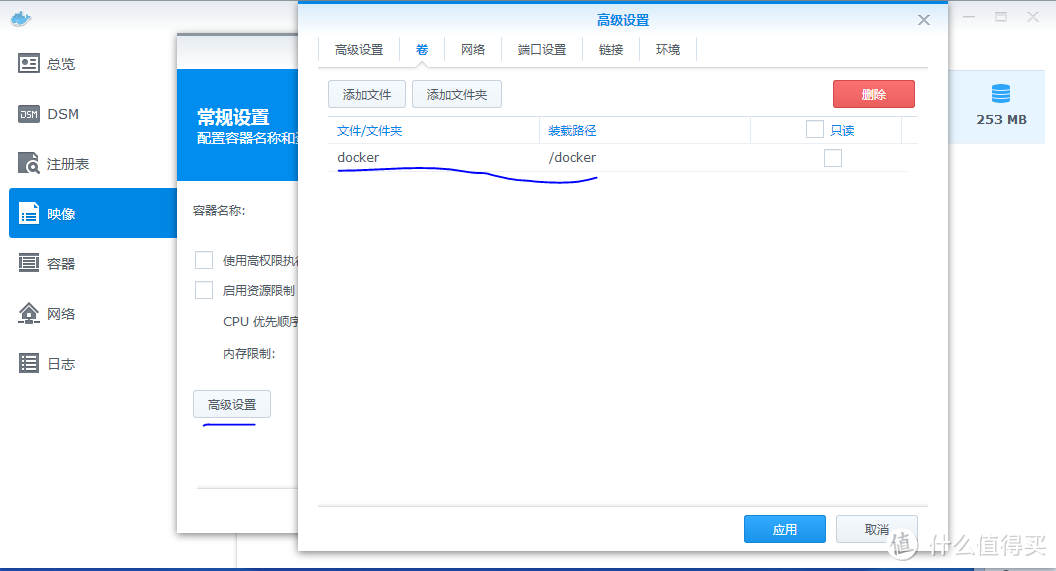
Task: Close the 高级设置 dialog with X
Action: point(923,20)
